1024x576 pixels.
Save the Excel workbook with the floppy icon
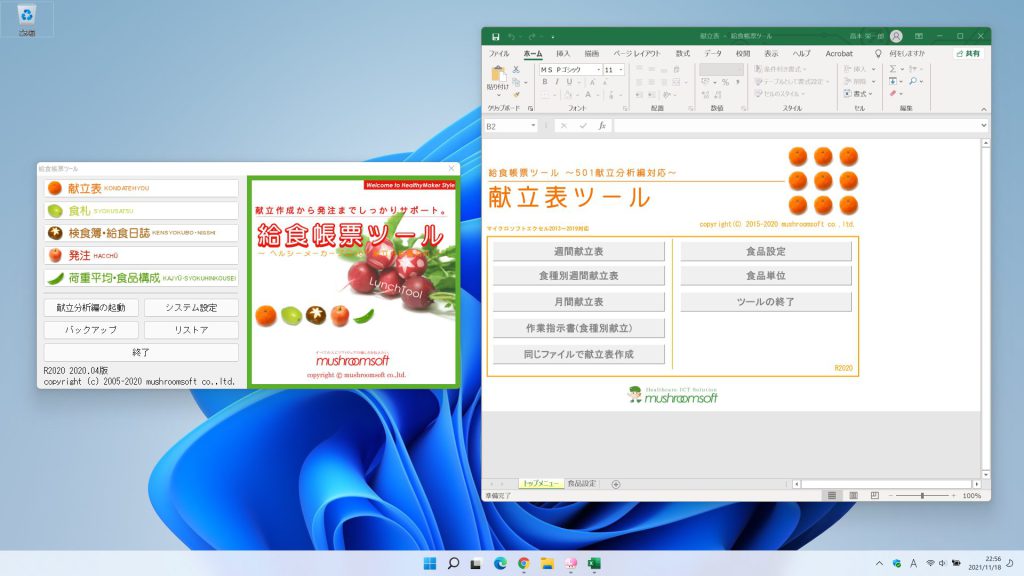coord(496,37)
